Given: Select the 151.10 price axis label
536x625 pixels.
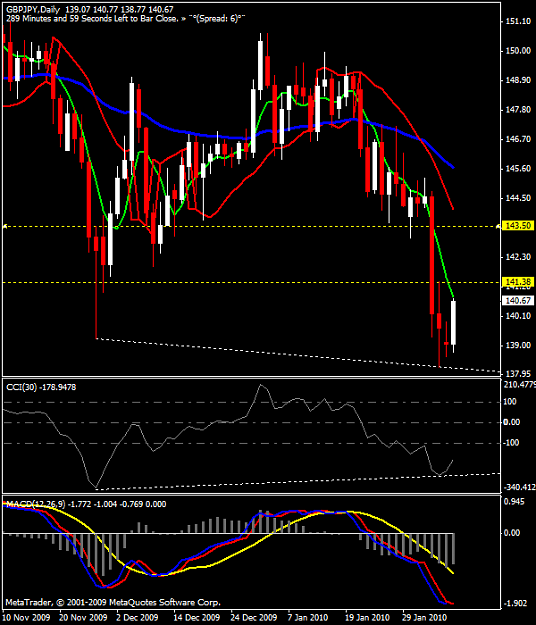Looking at the screenshot, I should tap(518, 22).
